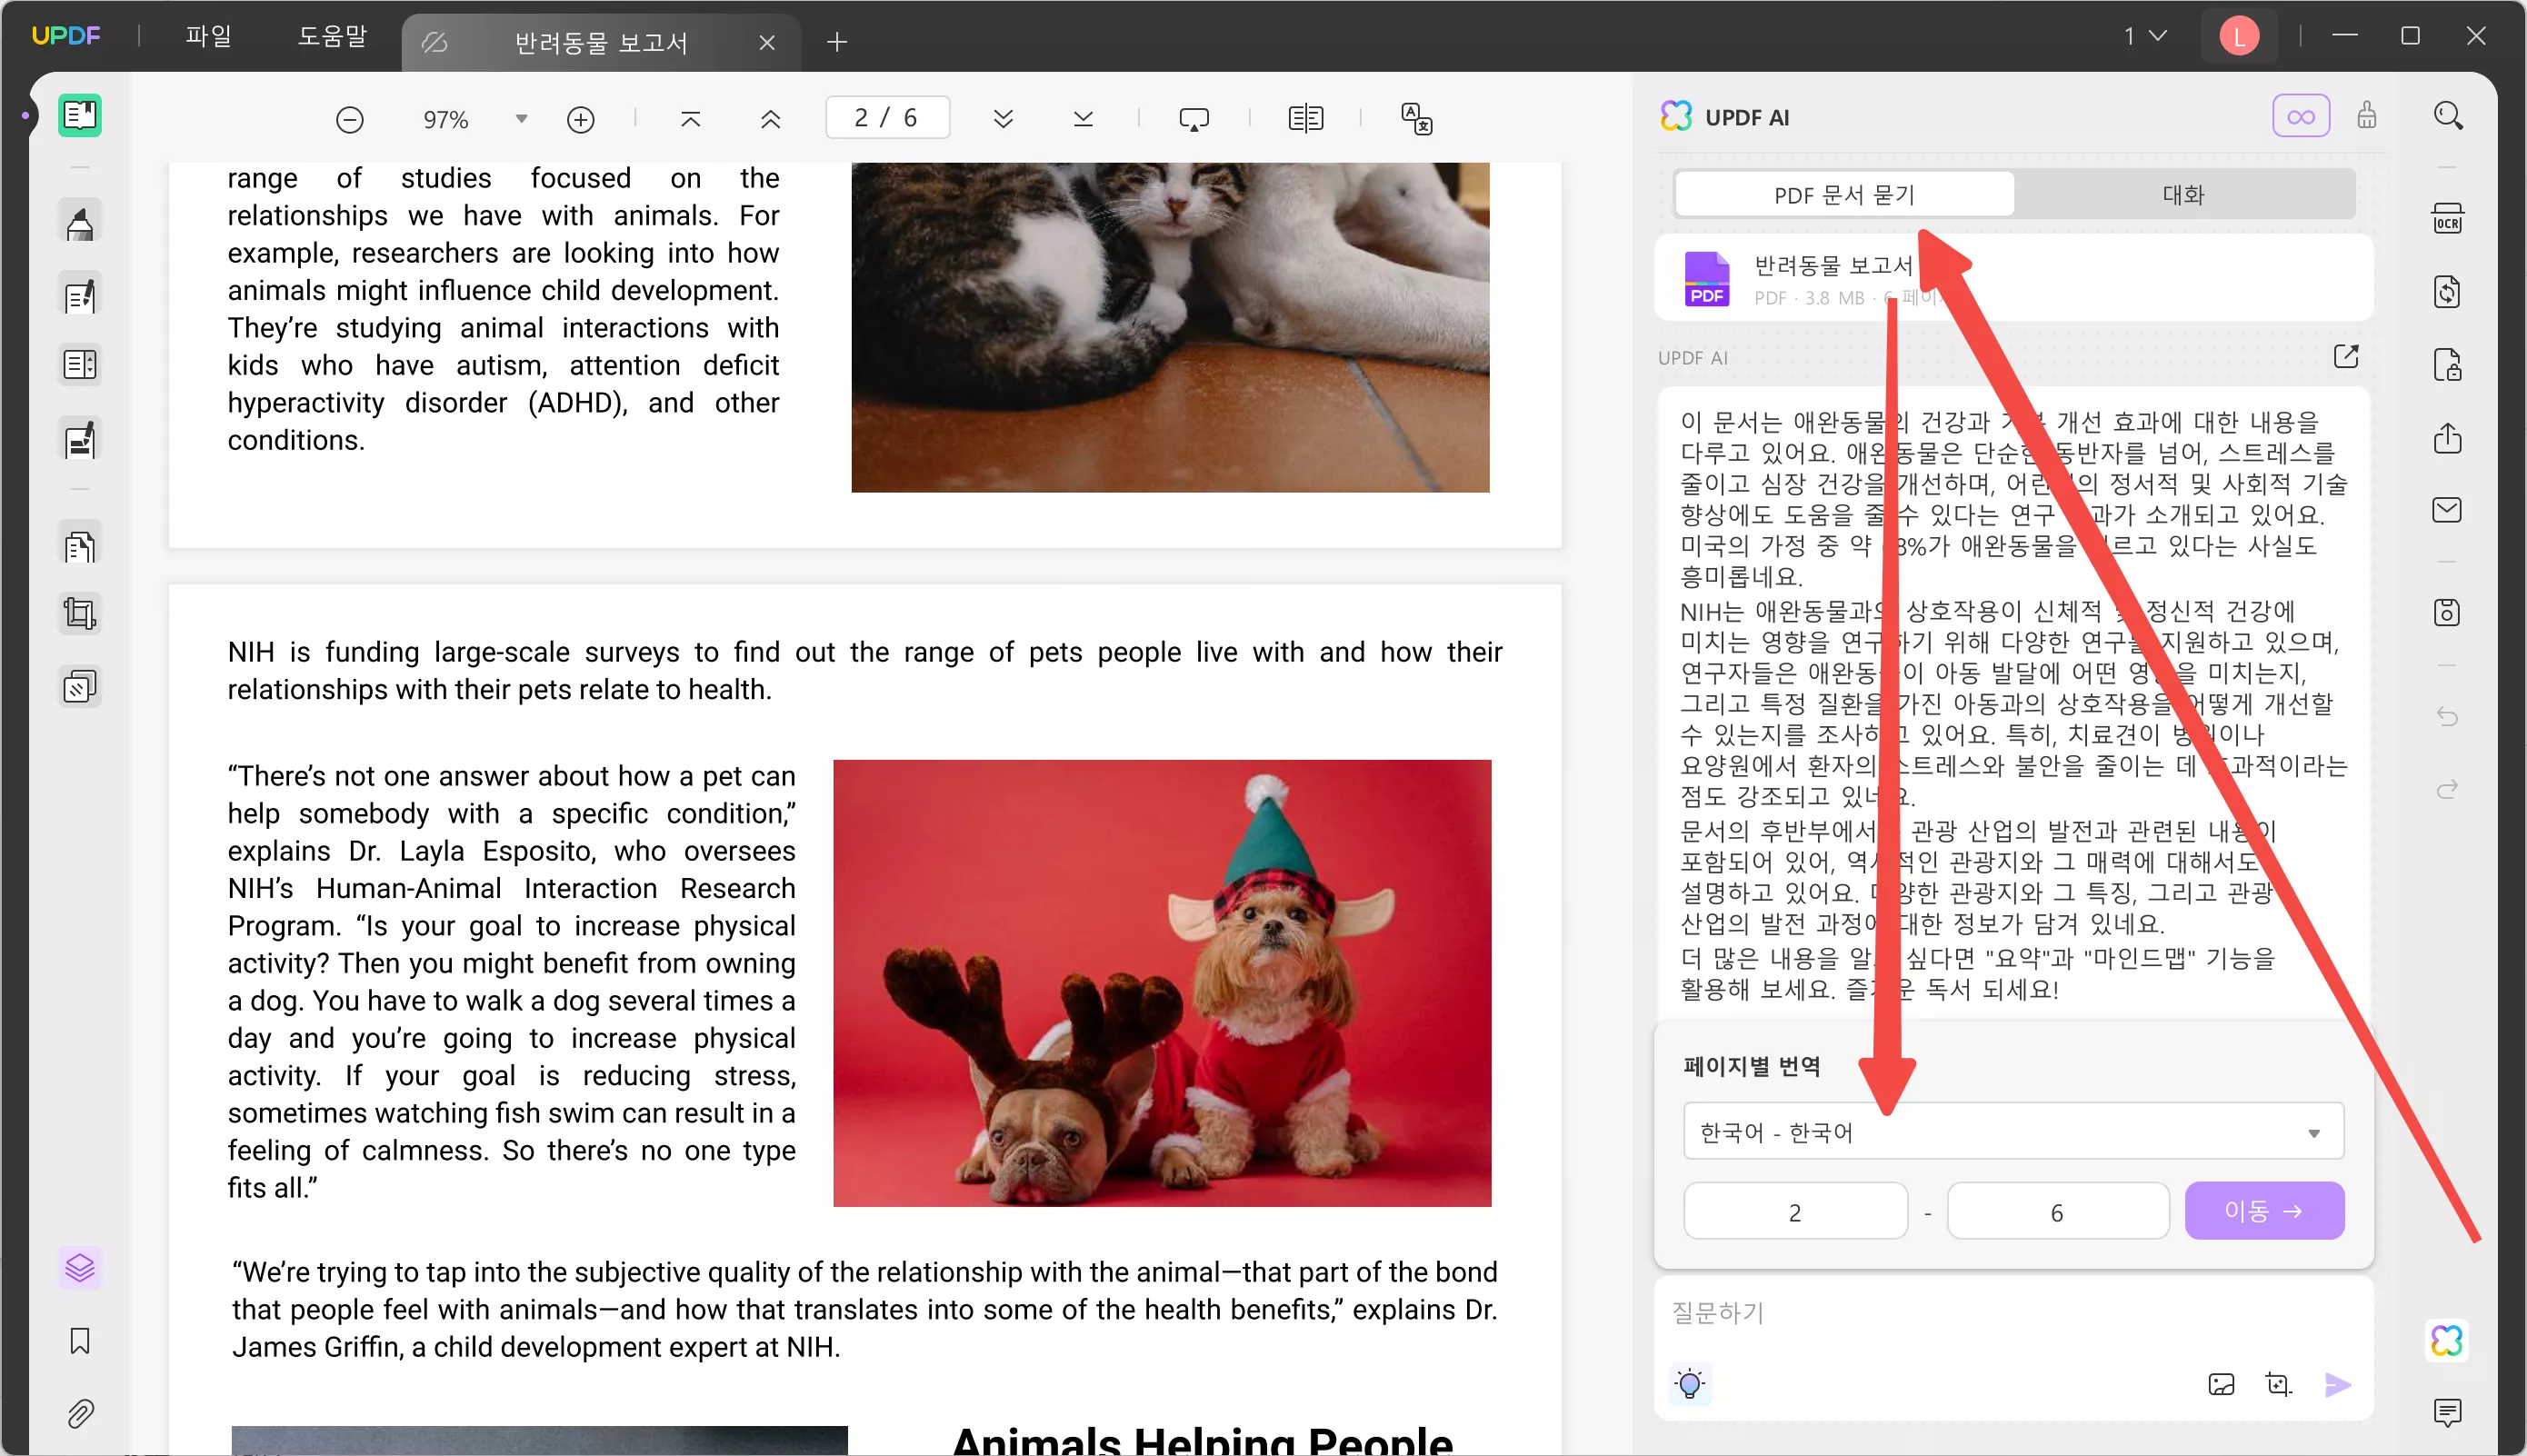Open the Fill and Sign form tool
Viewport: 2527px width, 1456px height.
click(80, 440)
